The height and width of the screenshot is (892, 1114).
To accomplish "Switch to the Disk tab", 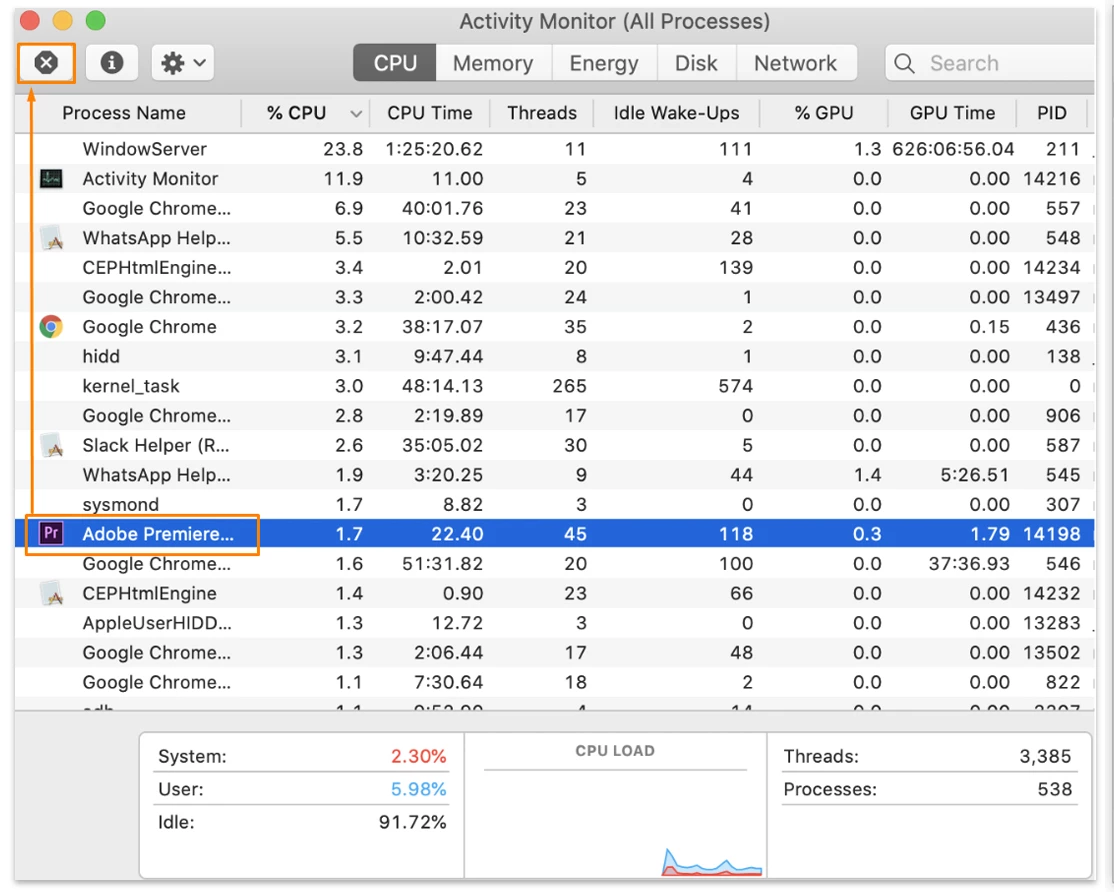I will click(x=696, y=63).
